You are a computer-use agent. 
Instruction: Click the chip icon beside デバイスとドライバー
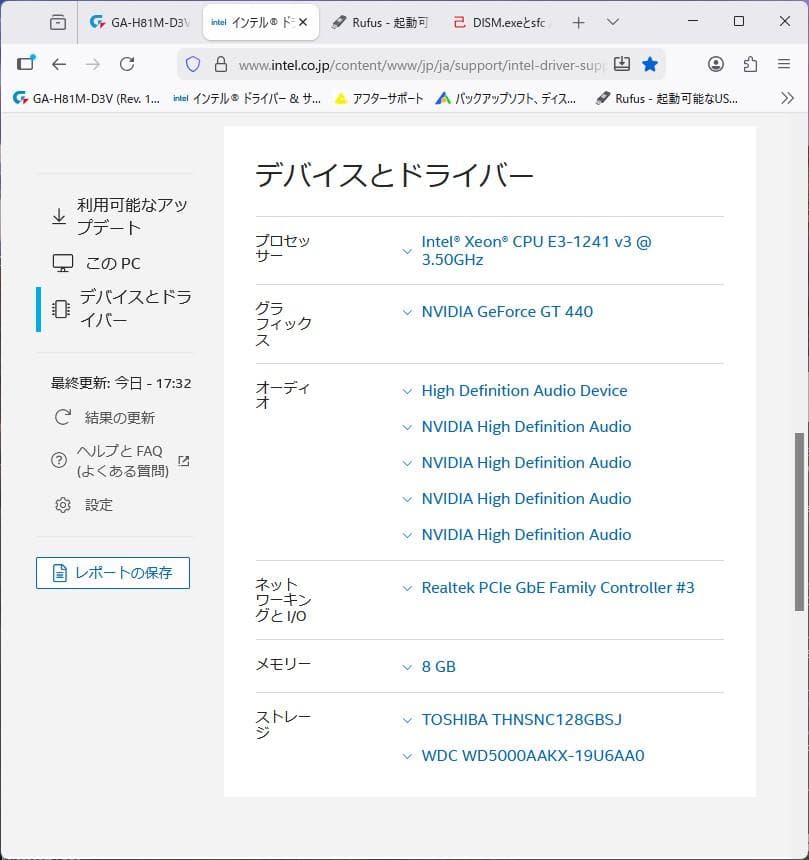click(x=61, y=309)
